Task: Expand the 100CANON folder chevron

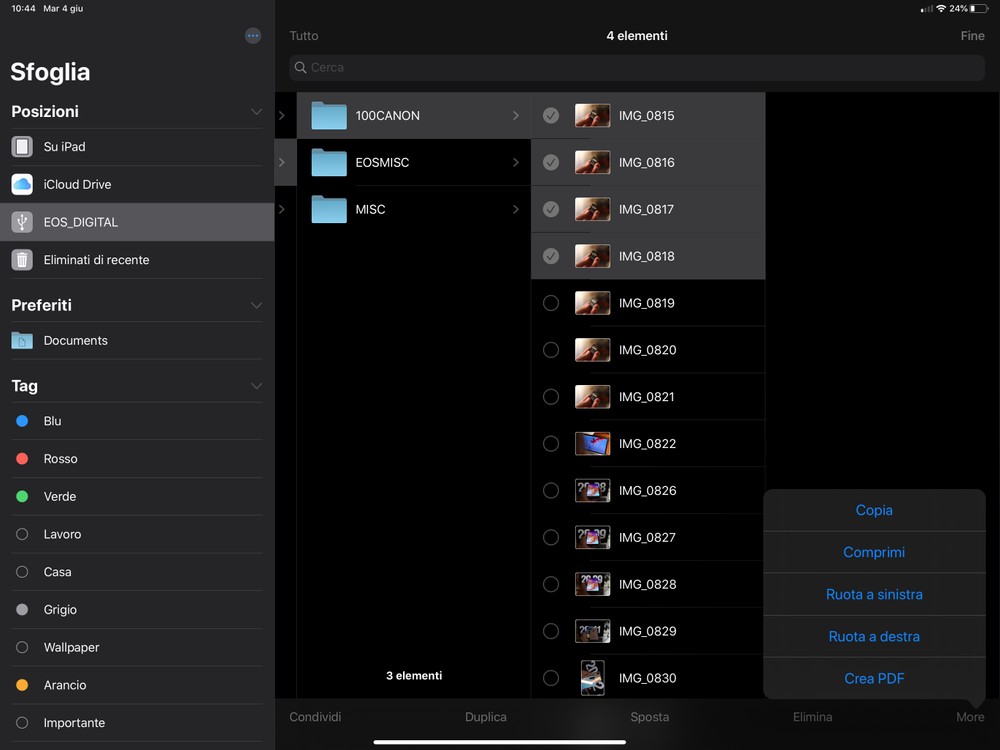Action: 516,115
